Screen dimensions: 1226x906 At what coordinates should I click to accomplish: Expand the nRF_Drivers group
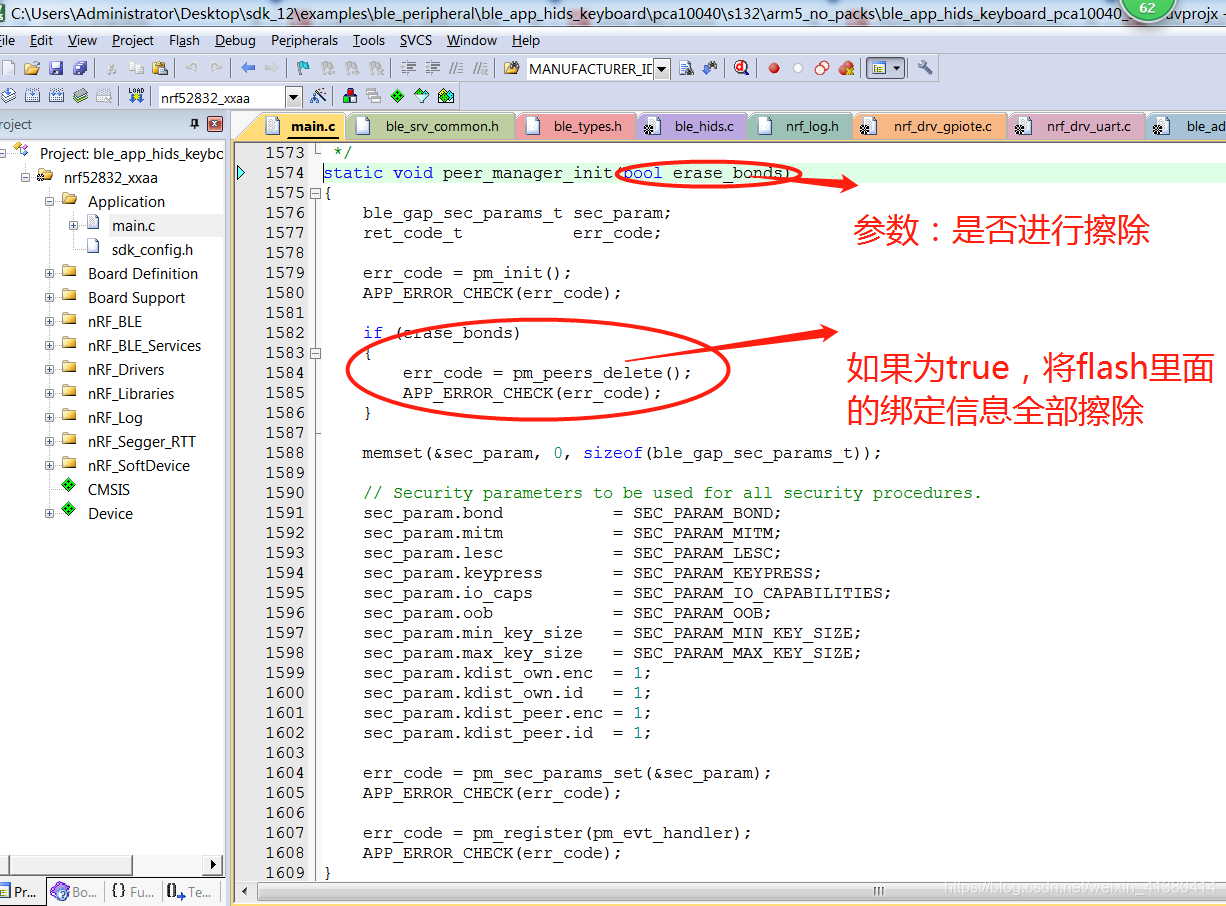pyautogui.click(x=50, y=369)
